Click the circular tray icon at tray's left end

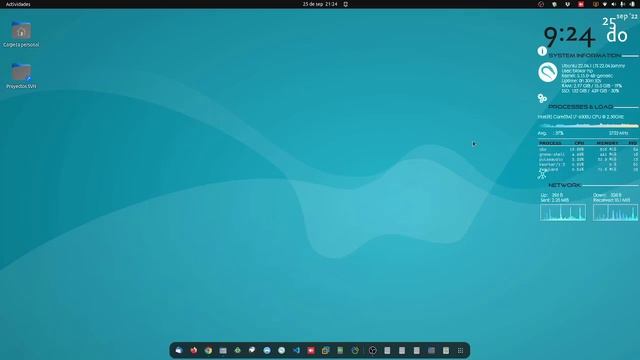click(541, 4)
